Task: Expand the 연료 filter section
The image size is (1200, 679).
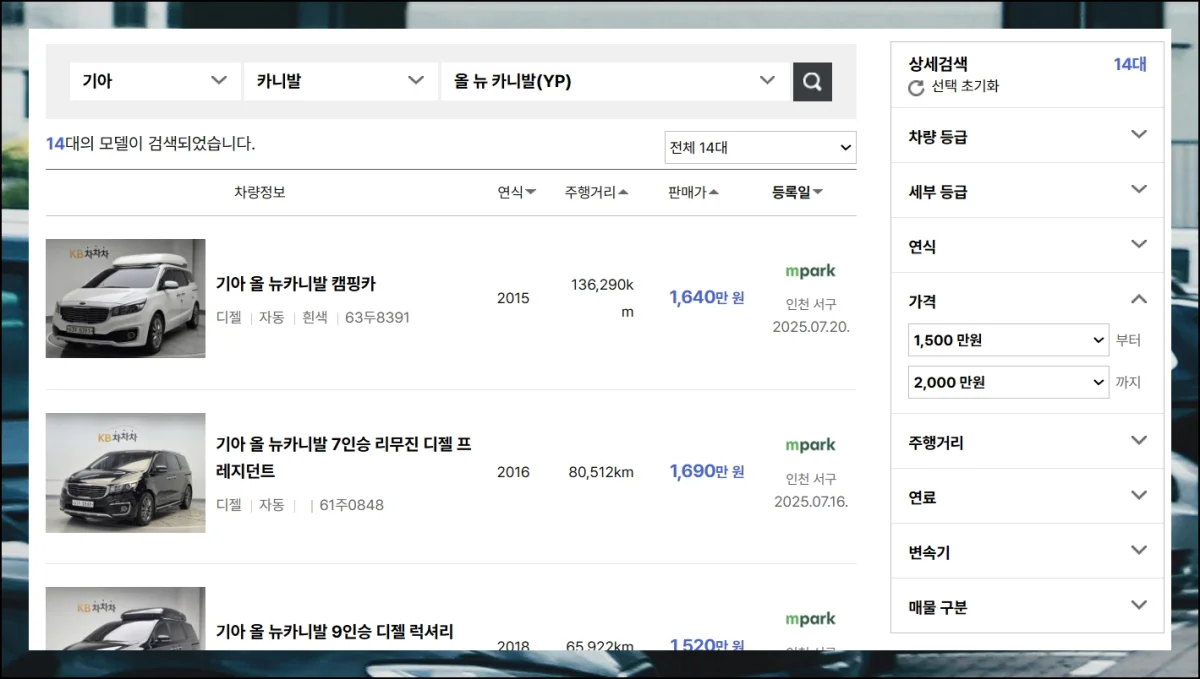Action: tap(1027, 496)
